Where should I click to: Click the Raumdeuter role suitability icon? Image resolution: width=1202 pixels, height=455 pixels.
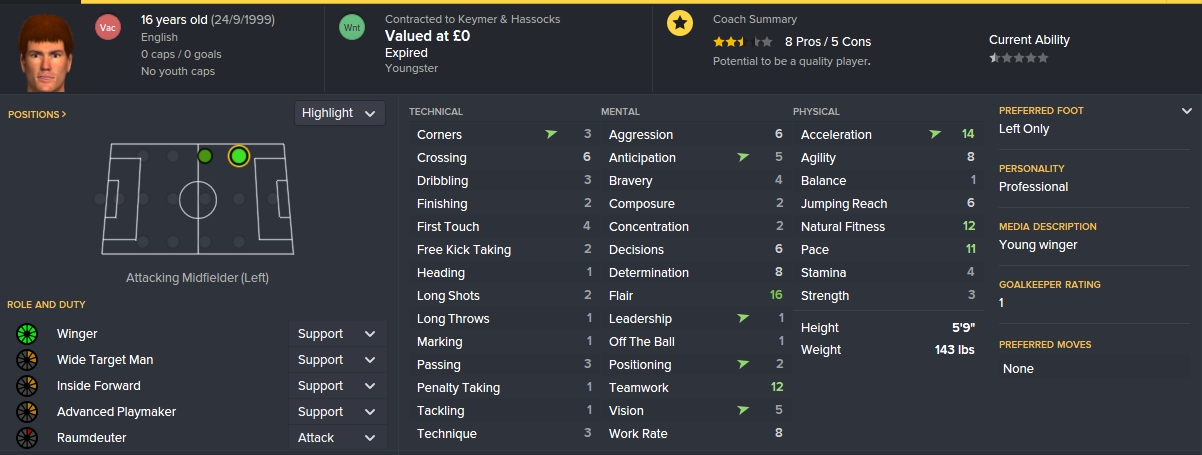27,438
